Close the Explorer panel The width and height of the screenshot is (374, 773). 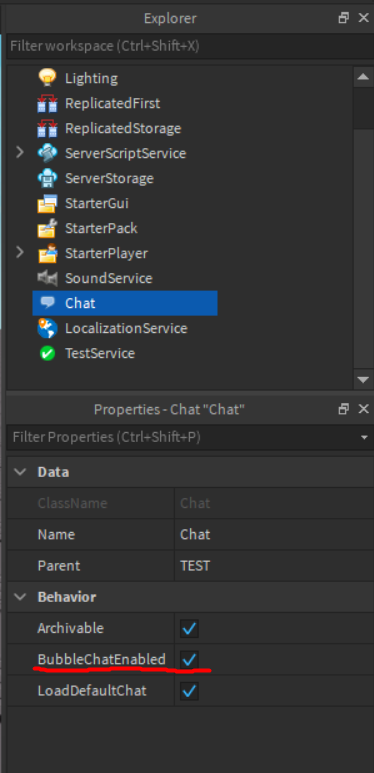364,18
